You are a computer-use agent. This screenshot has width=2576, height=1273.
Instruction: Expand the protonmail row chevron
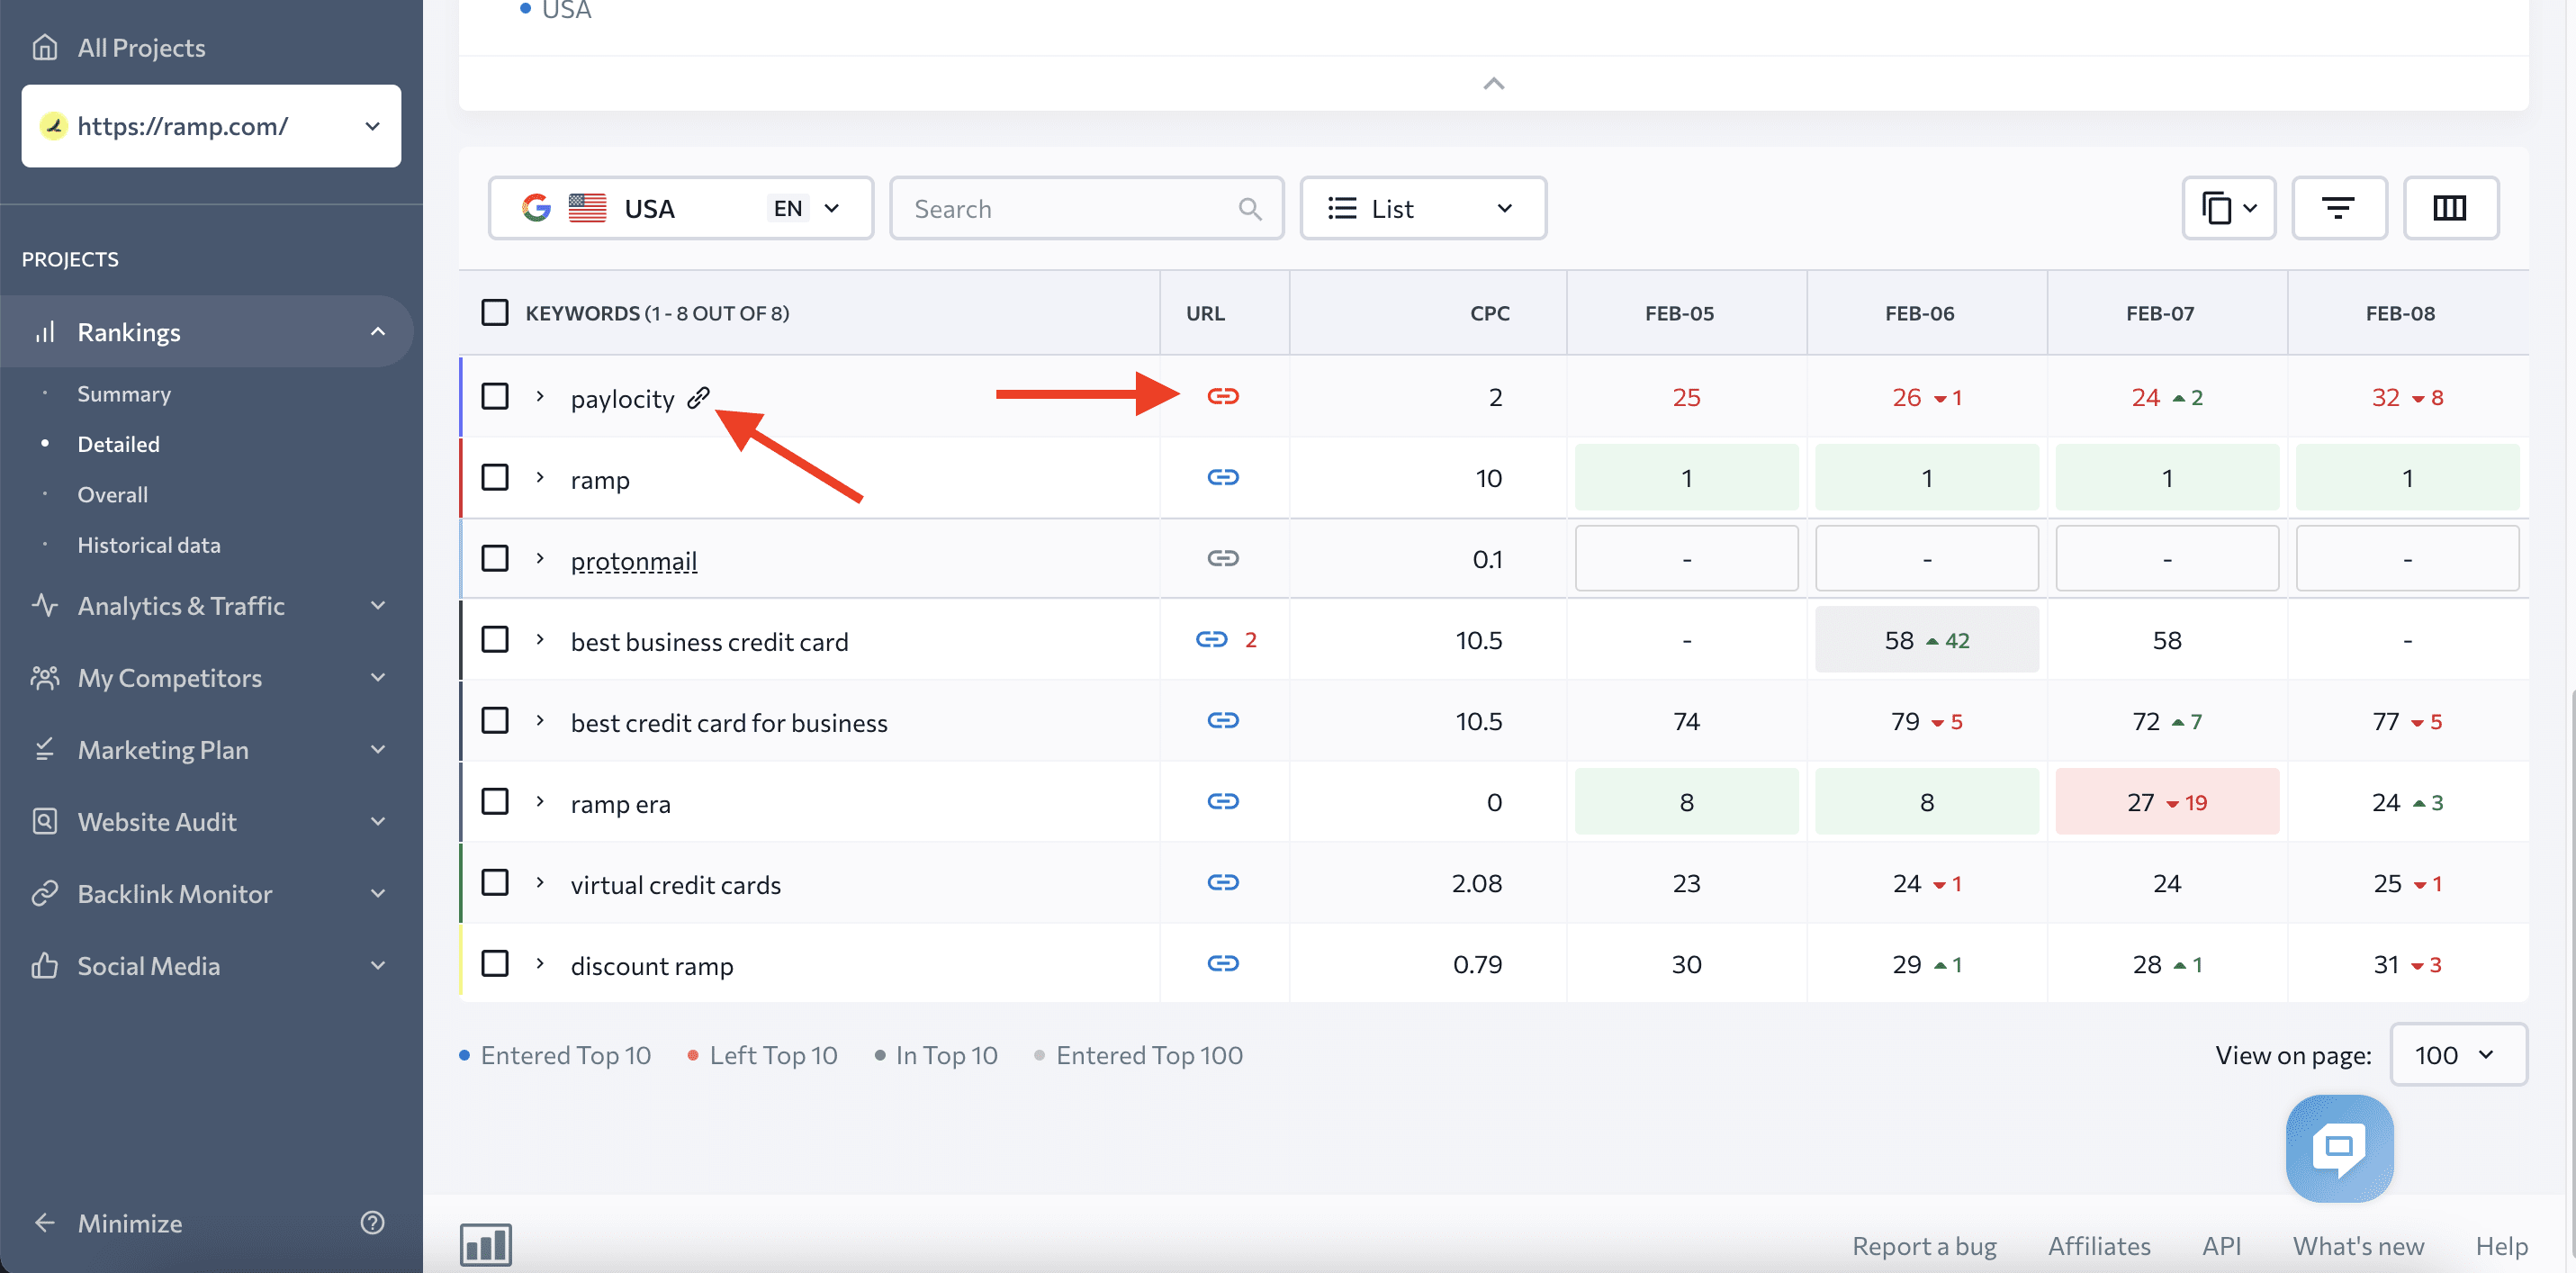[540, 559]
